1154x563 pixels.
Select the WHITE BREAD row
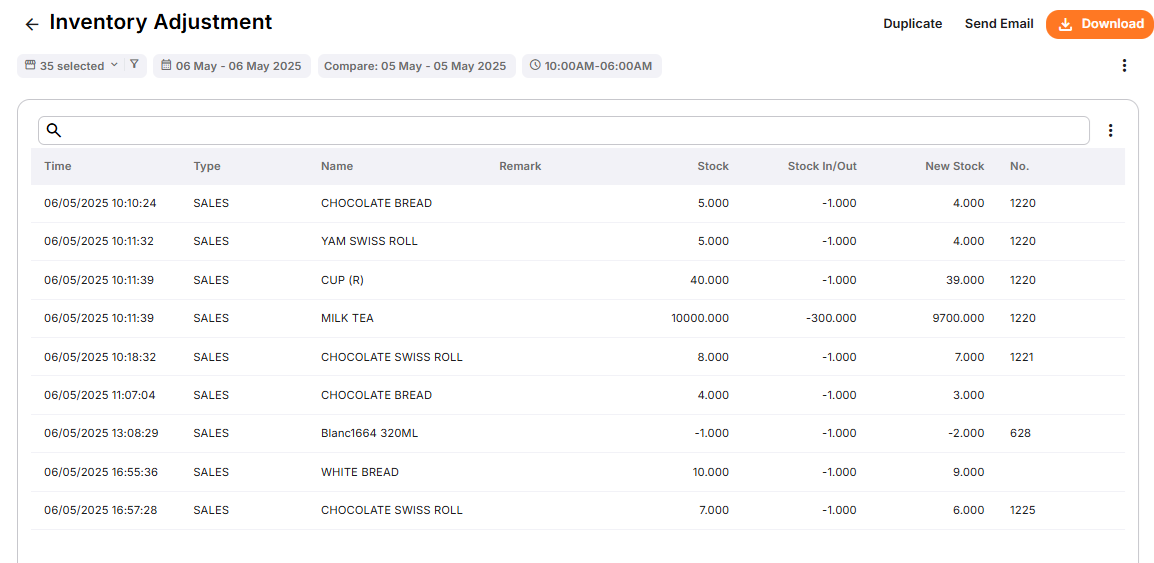[360, 472]
